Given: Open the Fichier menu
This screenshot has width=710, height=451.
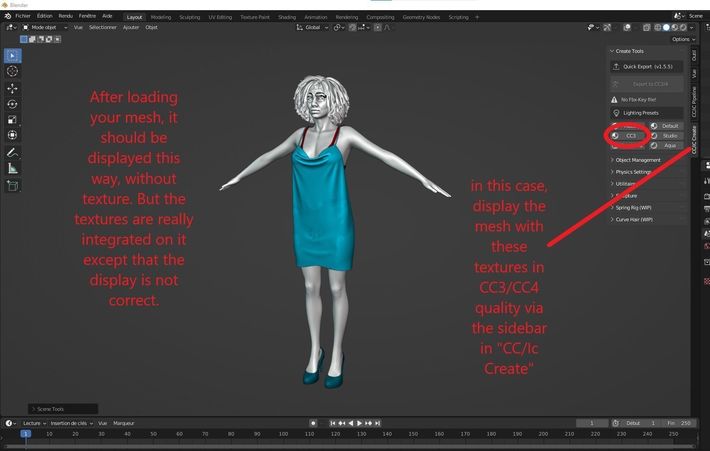Looking at the screenshot, I should pyautogui.click(x=23, y=16).
